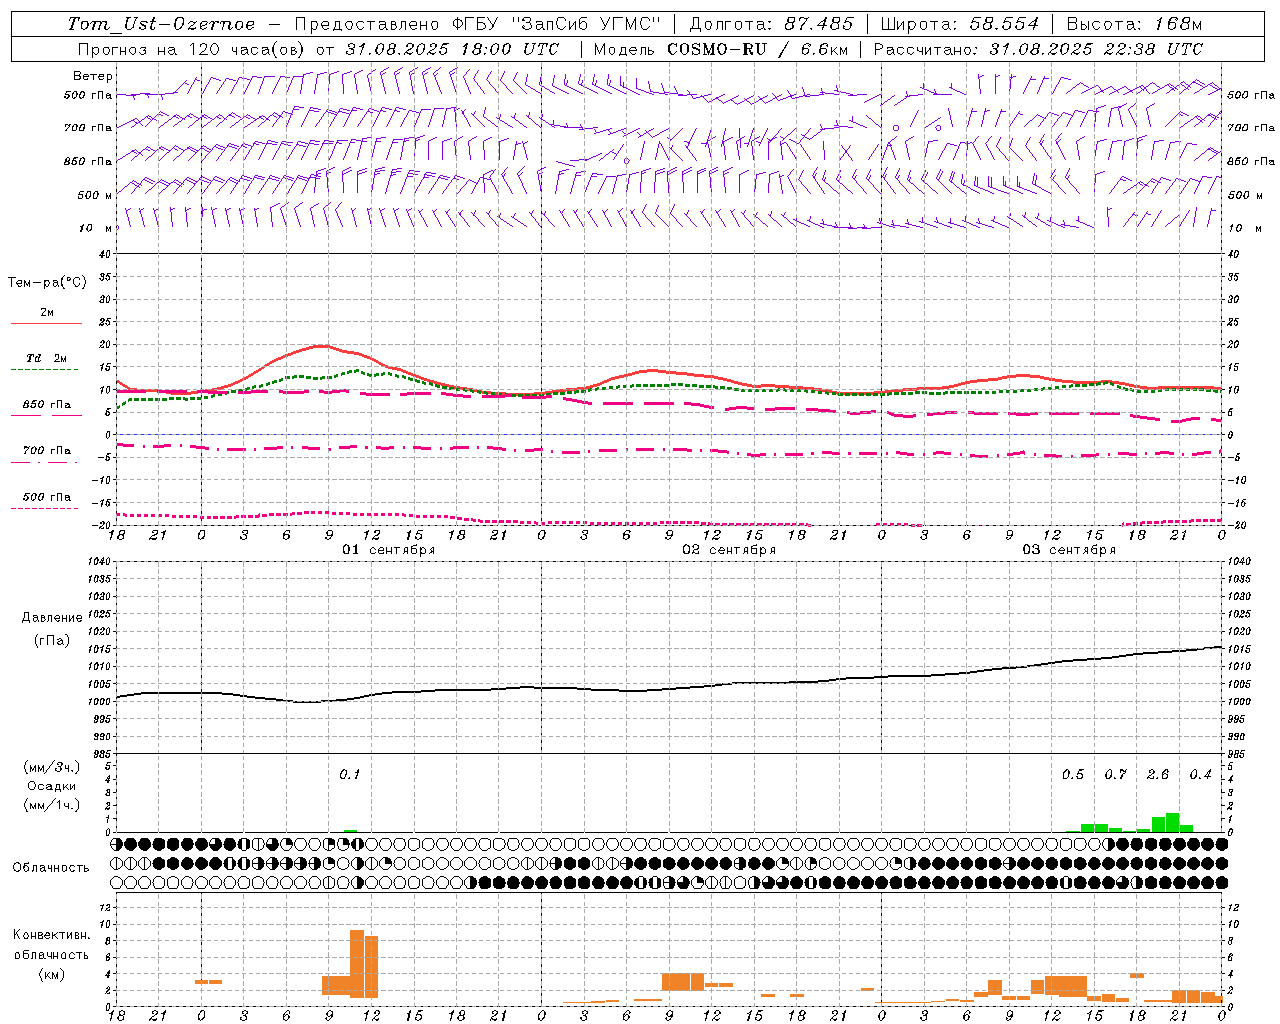
Task: Click the tallest green precipitation bar
Action: pyautogui.click(x=1172, y=822)
